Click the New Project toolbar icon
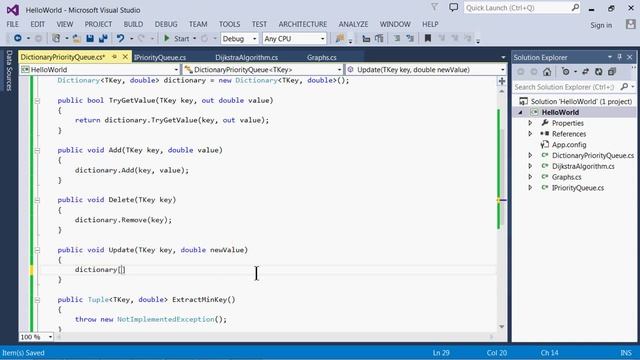The image size is (640, 360). [x=56, y=38]
